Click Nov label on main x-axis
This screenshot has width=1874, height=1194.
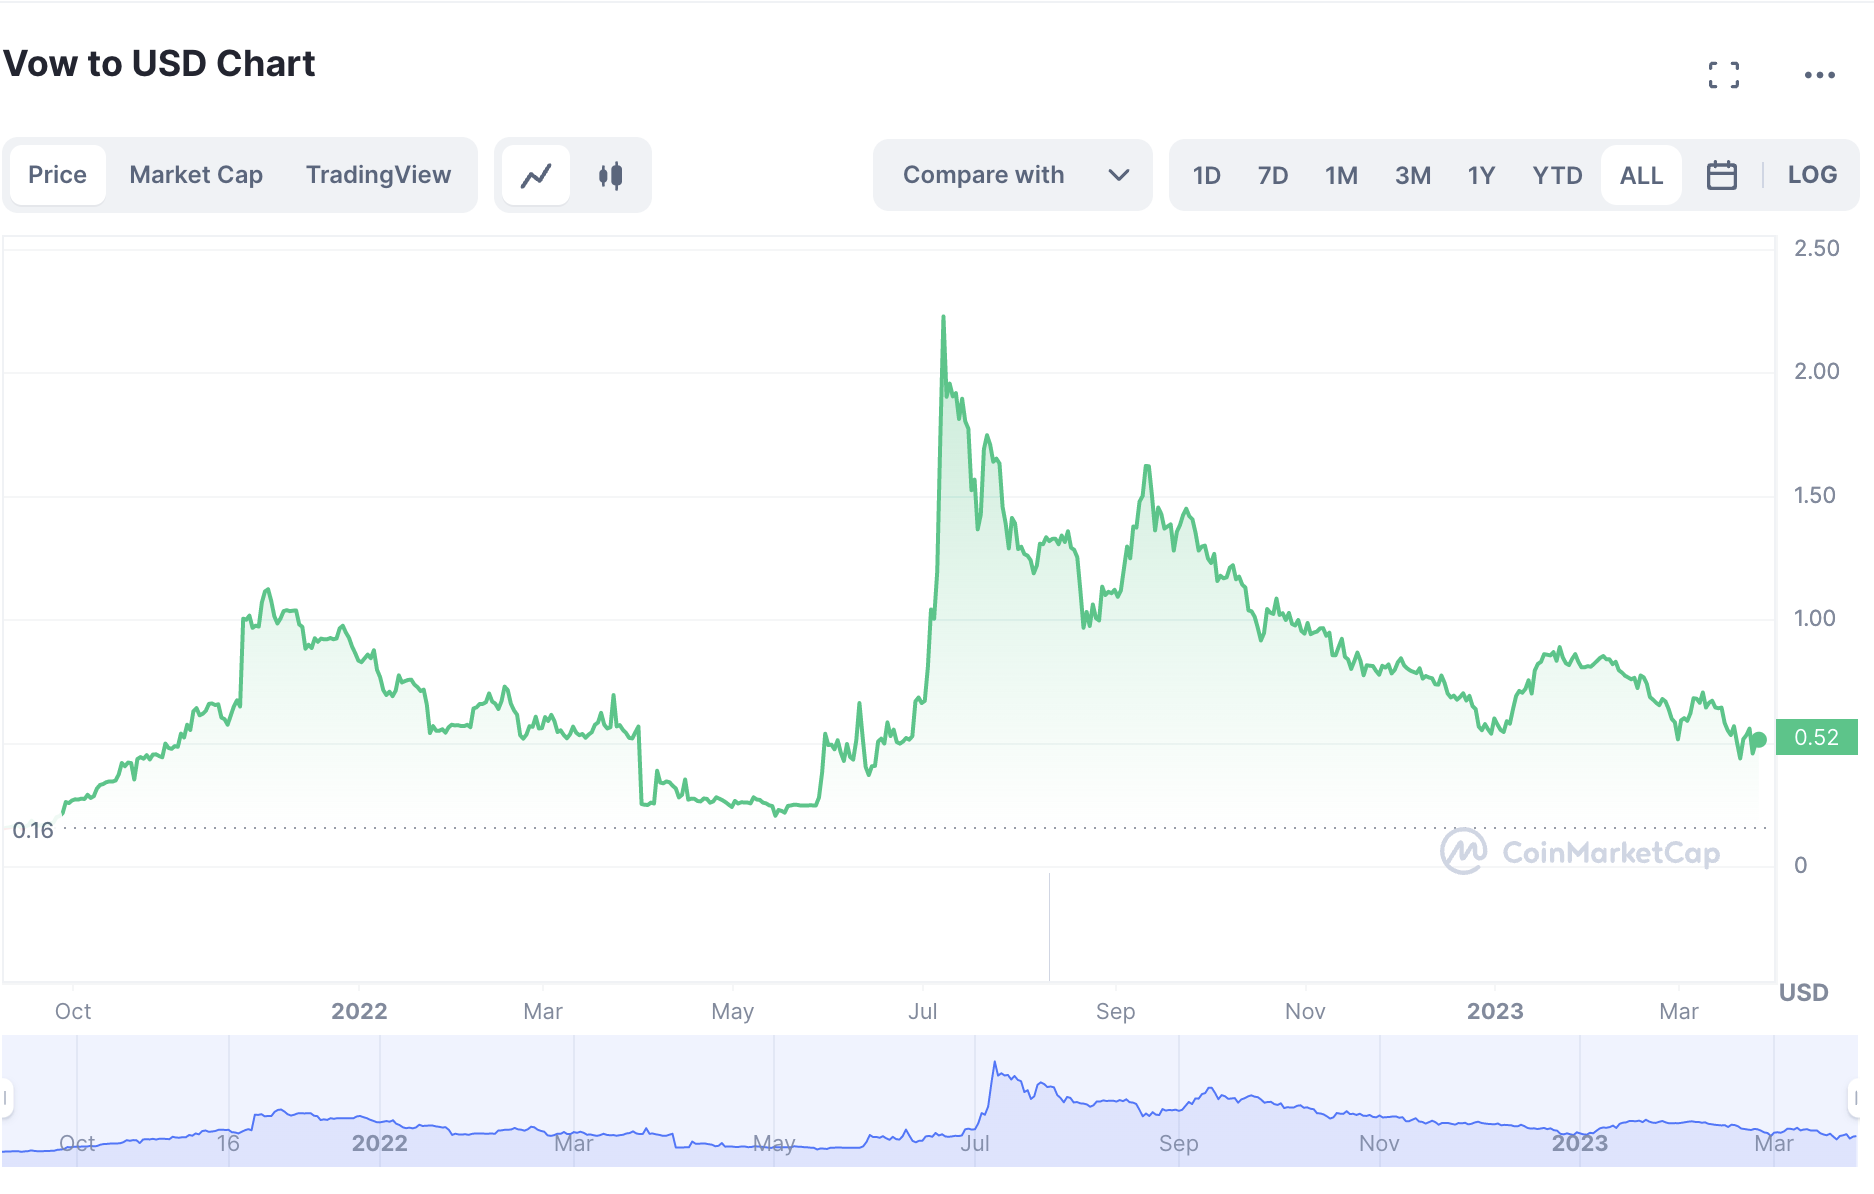1305,1011
